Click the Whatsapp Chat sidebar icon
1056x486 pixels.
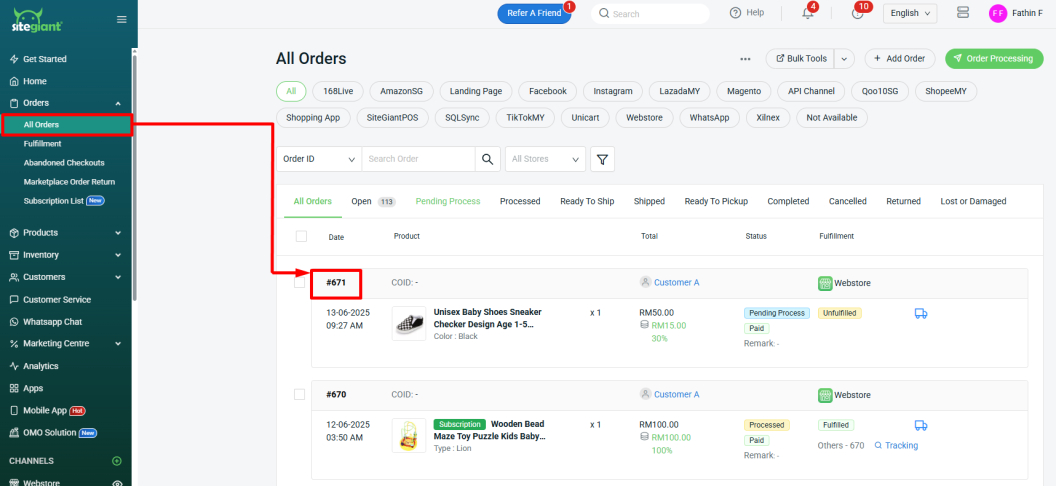14,322
